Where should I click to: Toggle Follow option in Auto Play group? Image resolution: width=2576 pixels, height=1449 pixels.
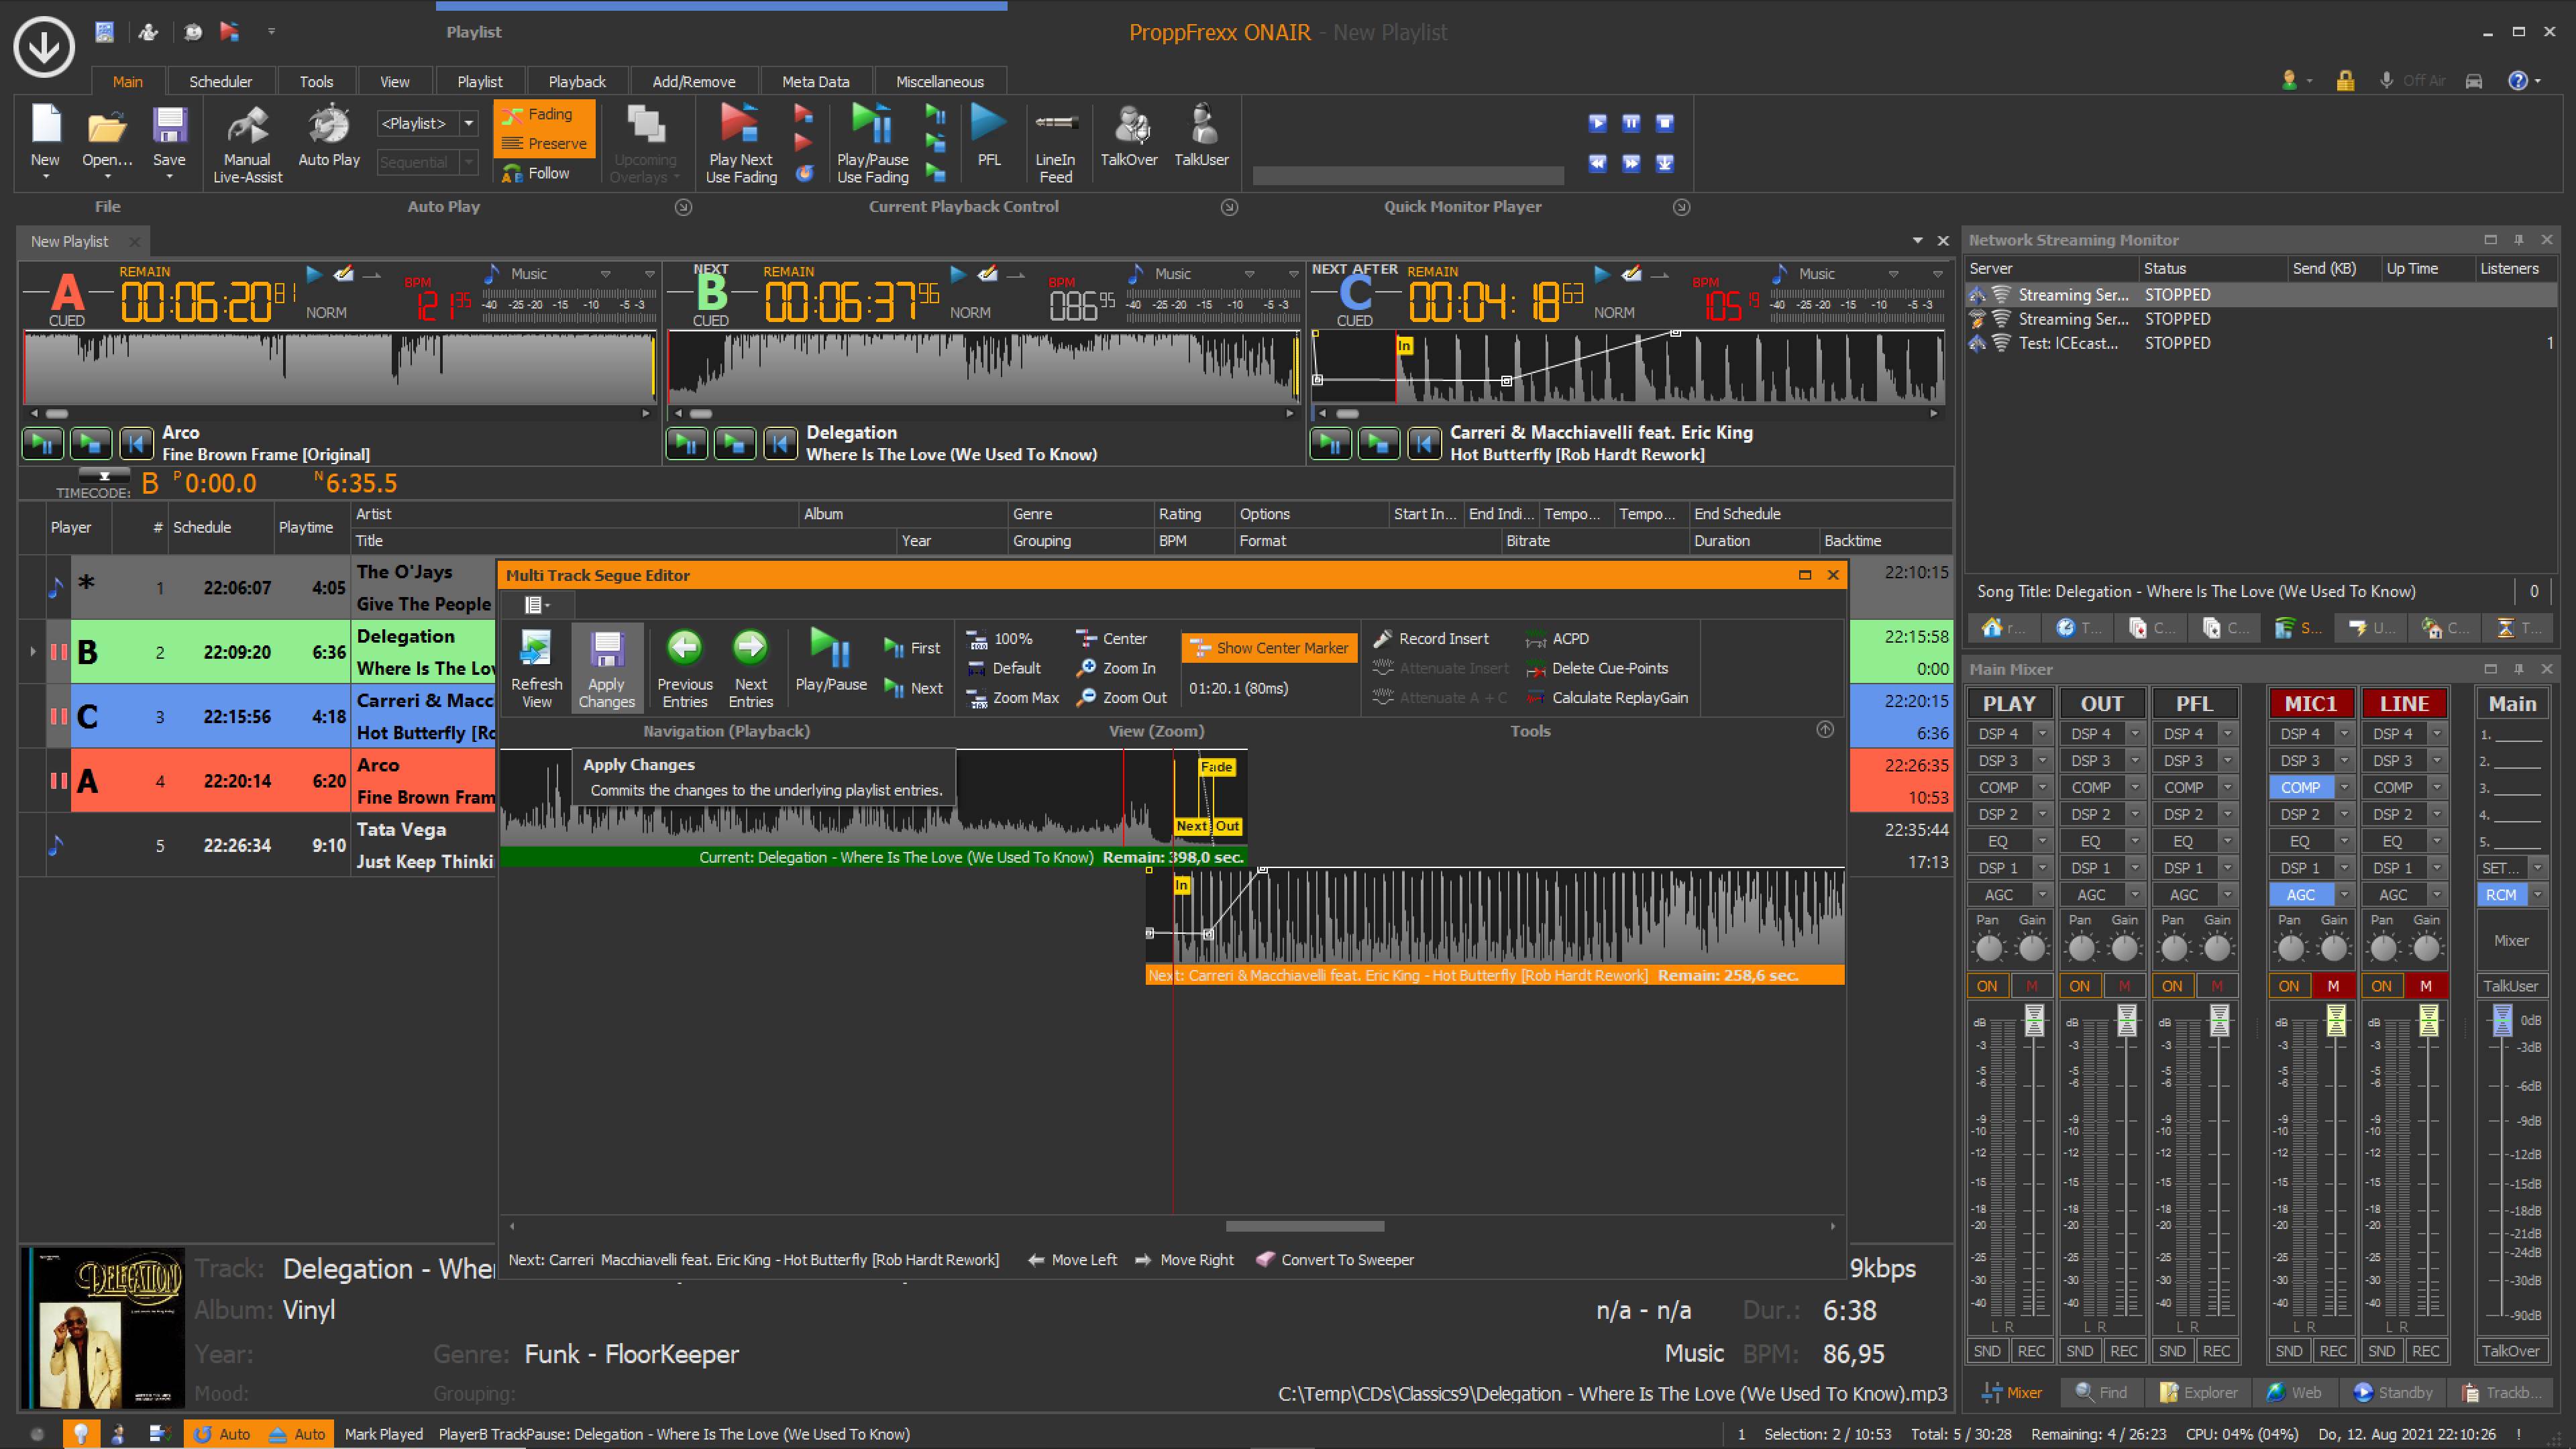[536, 173]
